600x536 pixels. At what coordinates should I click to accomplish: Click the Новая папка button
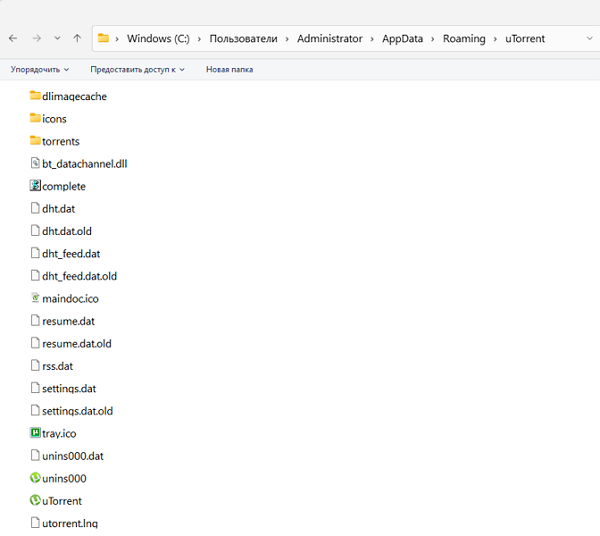click(x=229, y=70)
